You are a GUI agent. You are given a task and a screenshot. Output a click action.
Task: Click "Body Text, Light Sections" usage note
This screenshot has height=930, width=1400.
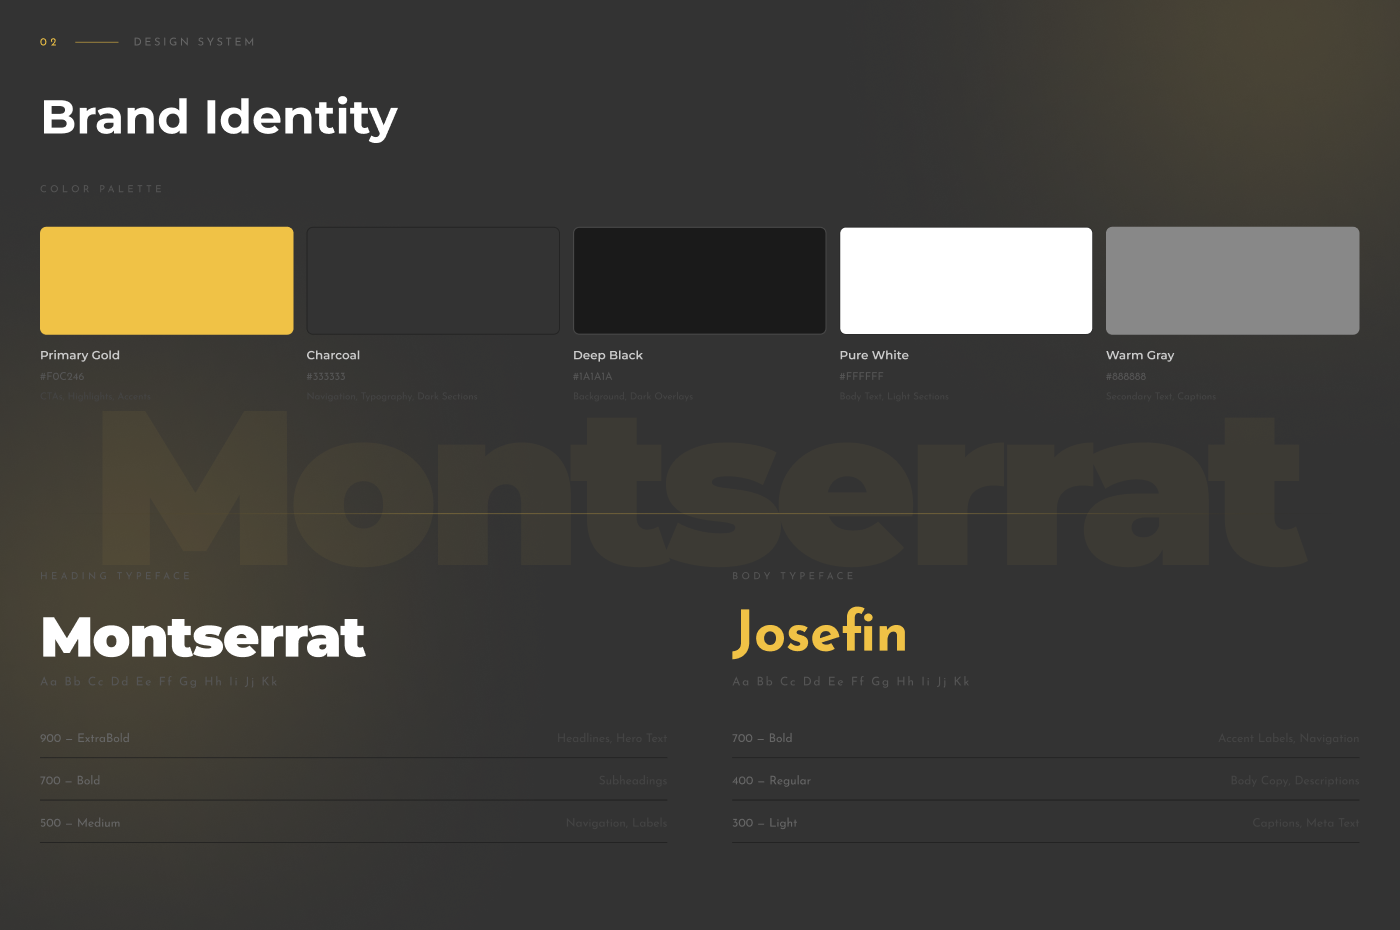pyautogui.click(x=894, y=397)
